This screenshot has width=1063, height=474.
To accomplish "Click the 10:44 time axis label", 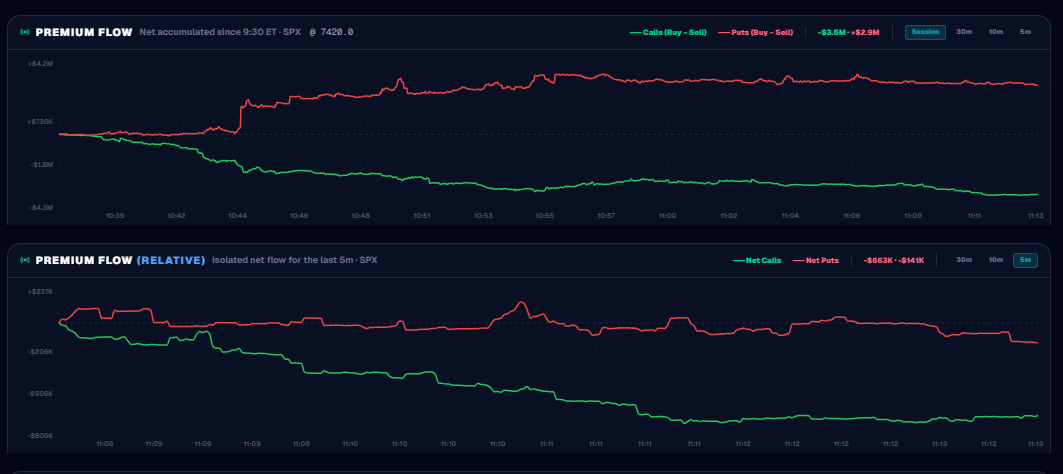I will tap(237, 216).
